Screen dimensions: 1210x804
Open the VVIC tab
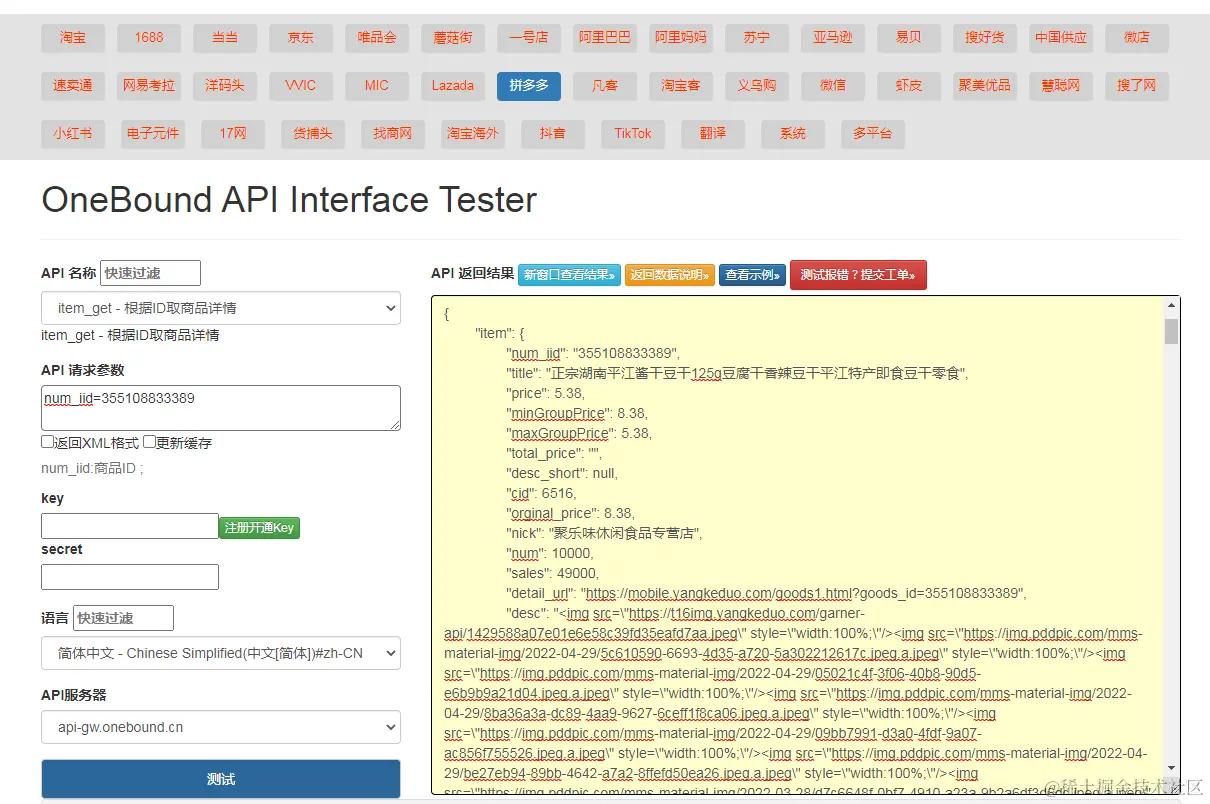pos(301,86)
